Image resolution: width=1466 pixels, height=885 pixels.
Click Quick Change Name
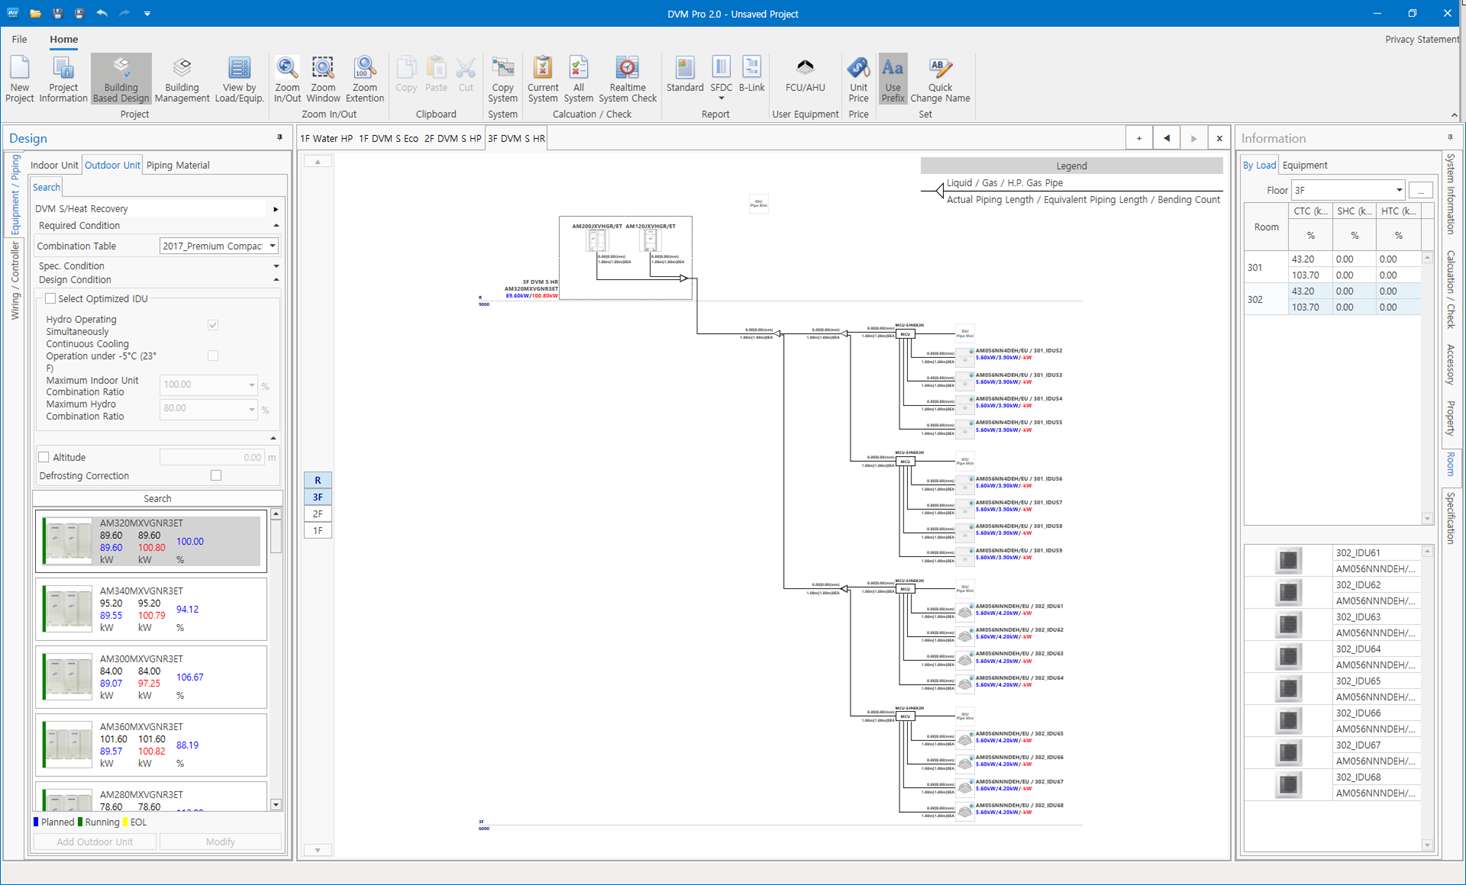(940, 79)
